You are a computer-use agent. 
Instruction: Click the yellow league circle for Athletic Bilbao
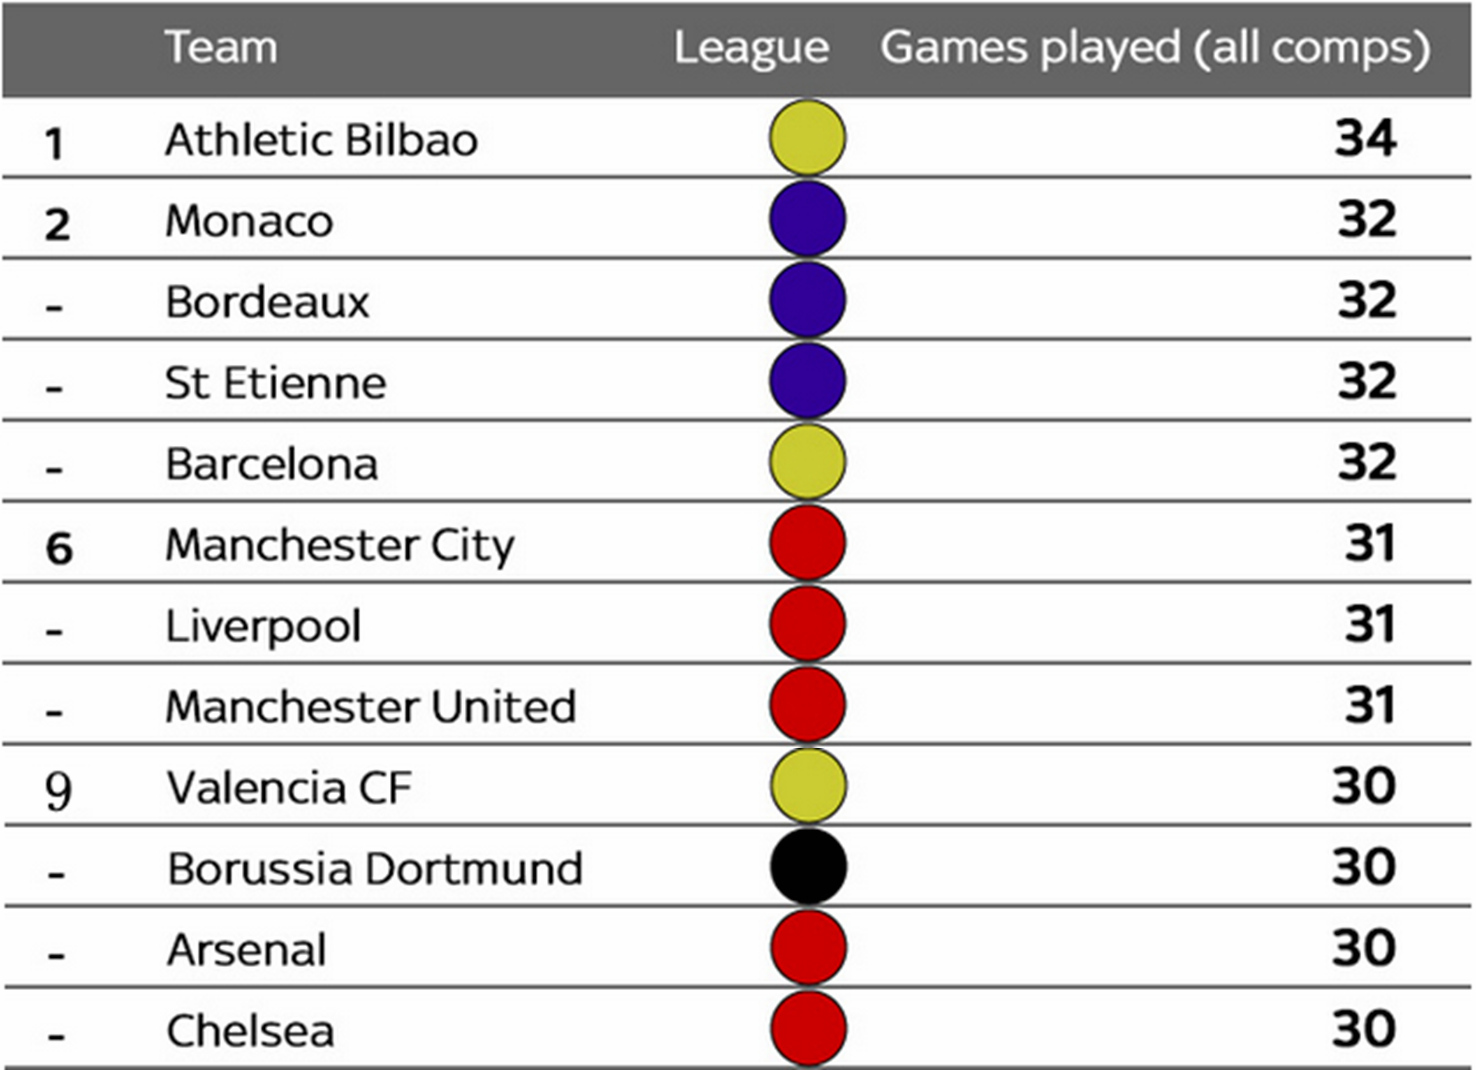click(807, 138)
